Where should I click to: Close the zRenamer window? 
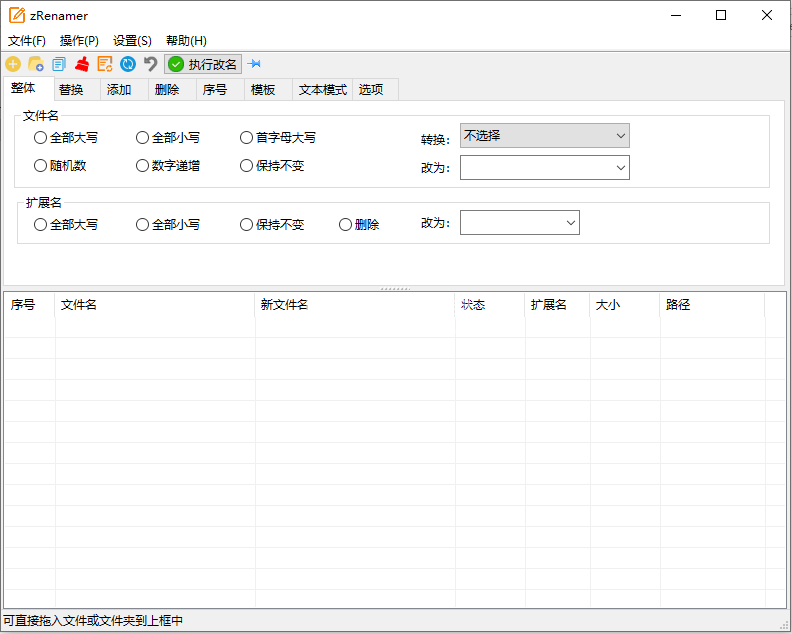click(767, 15)
